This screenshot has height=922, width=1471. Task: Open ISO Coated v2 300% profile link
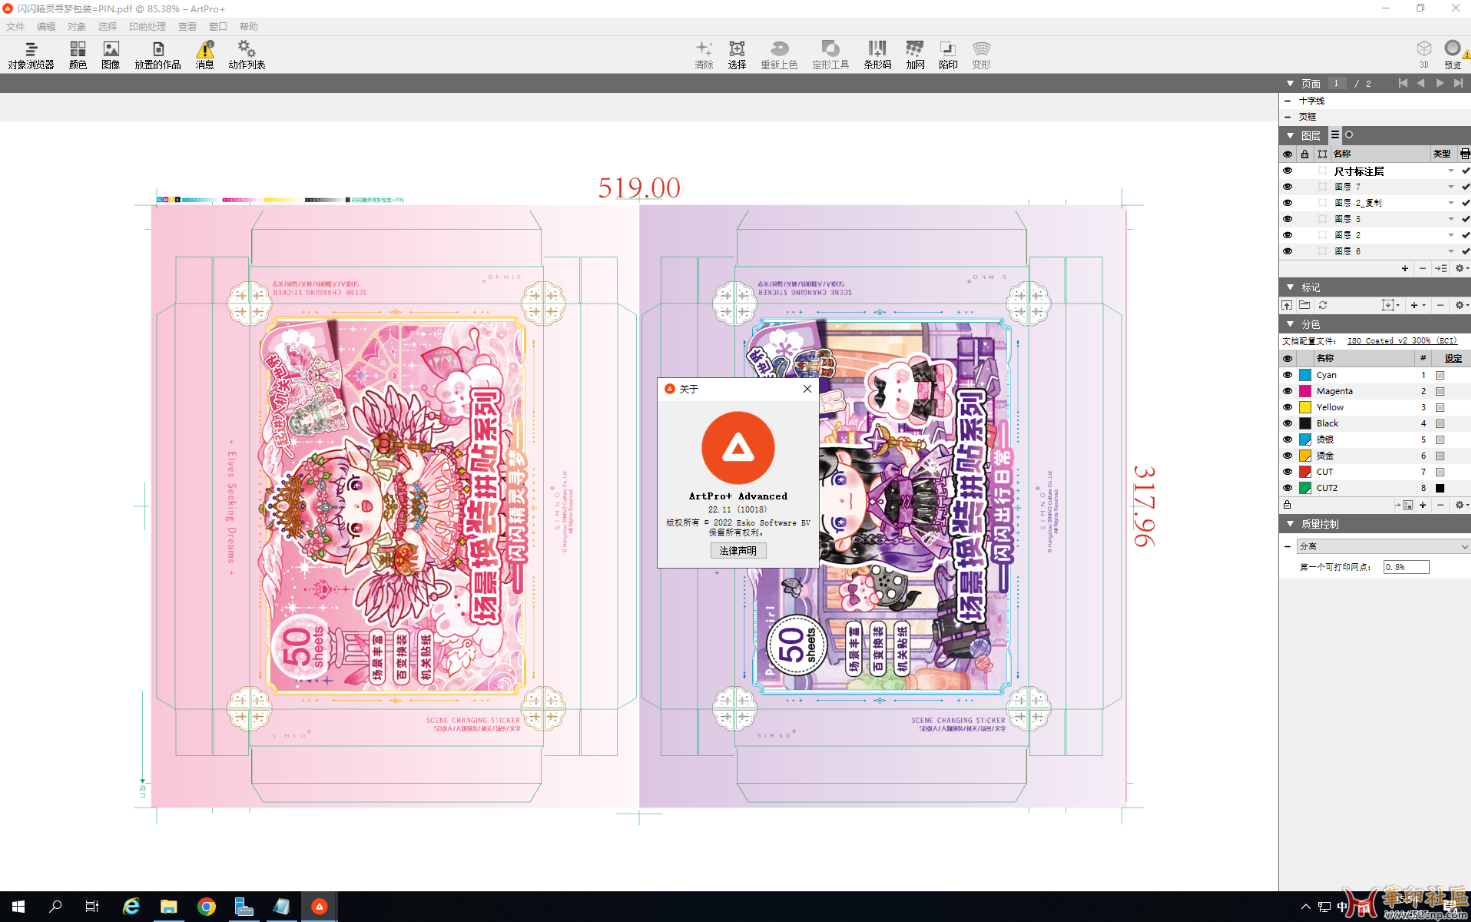click(x=1402, y=341)
